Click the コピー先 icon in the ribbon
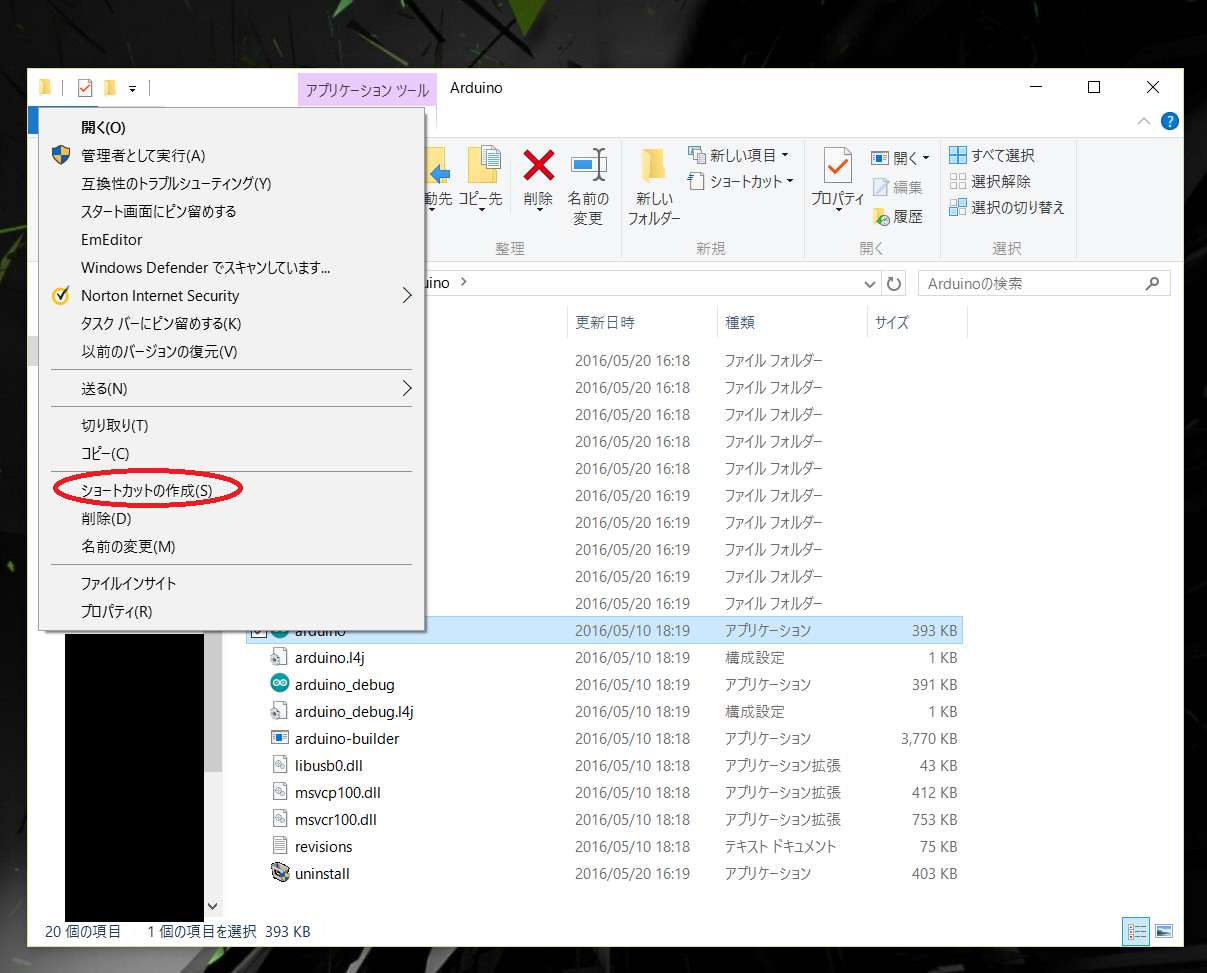The image size is (1207, 973). [482, 165]
